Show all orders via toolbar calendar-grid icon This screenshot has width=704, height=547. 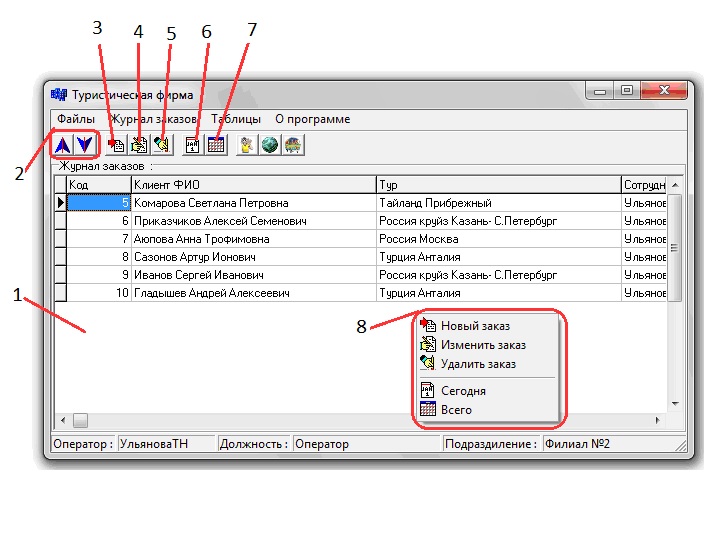[215, 146]
